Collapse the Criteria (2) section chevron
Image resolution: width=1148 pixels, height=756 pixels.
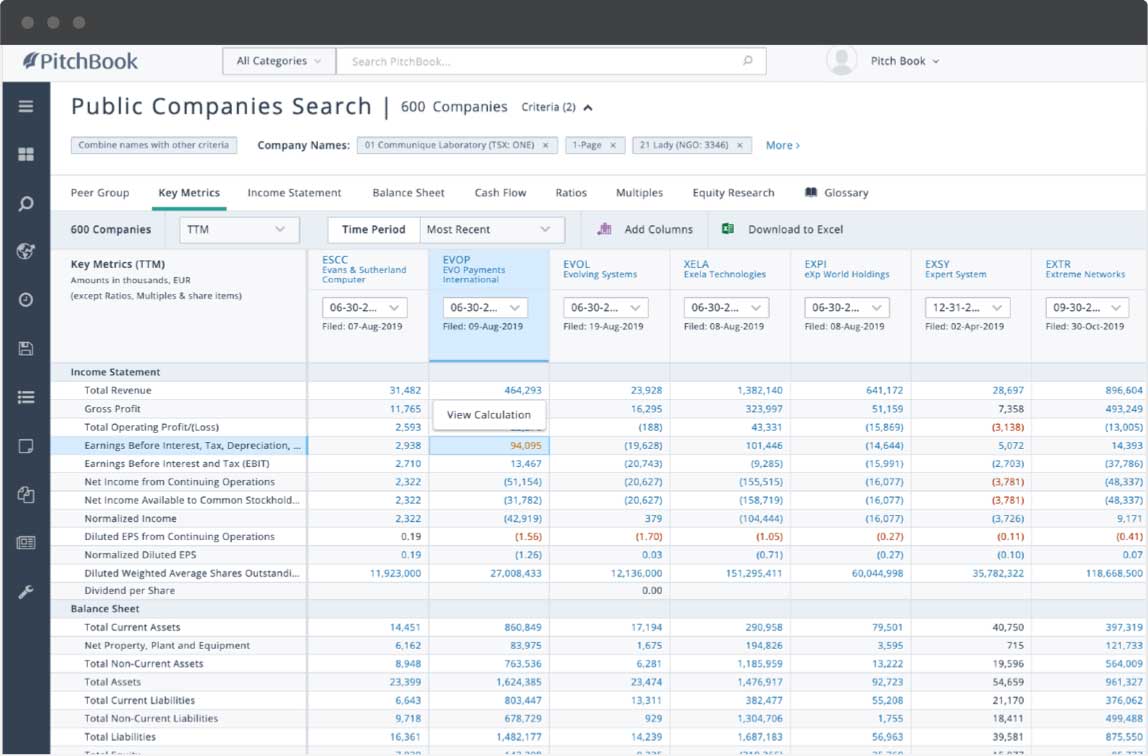tap(588, 106)
